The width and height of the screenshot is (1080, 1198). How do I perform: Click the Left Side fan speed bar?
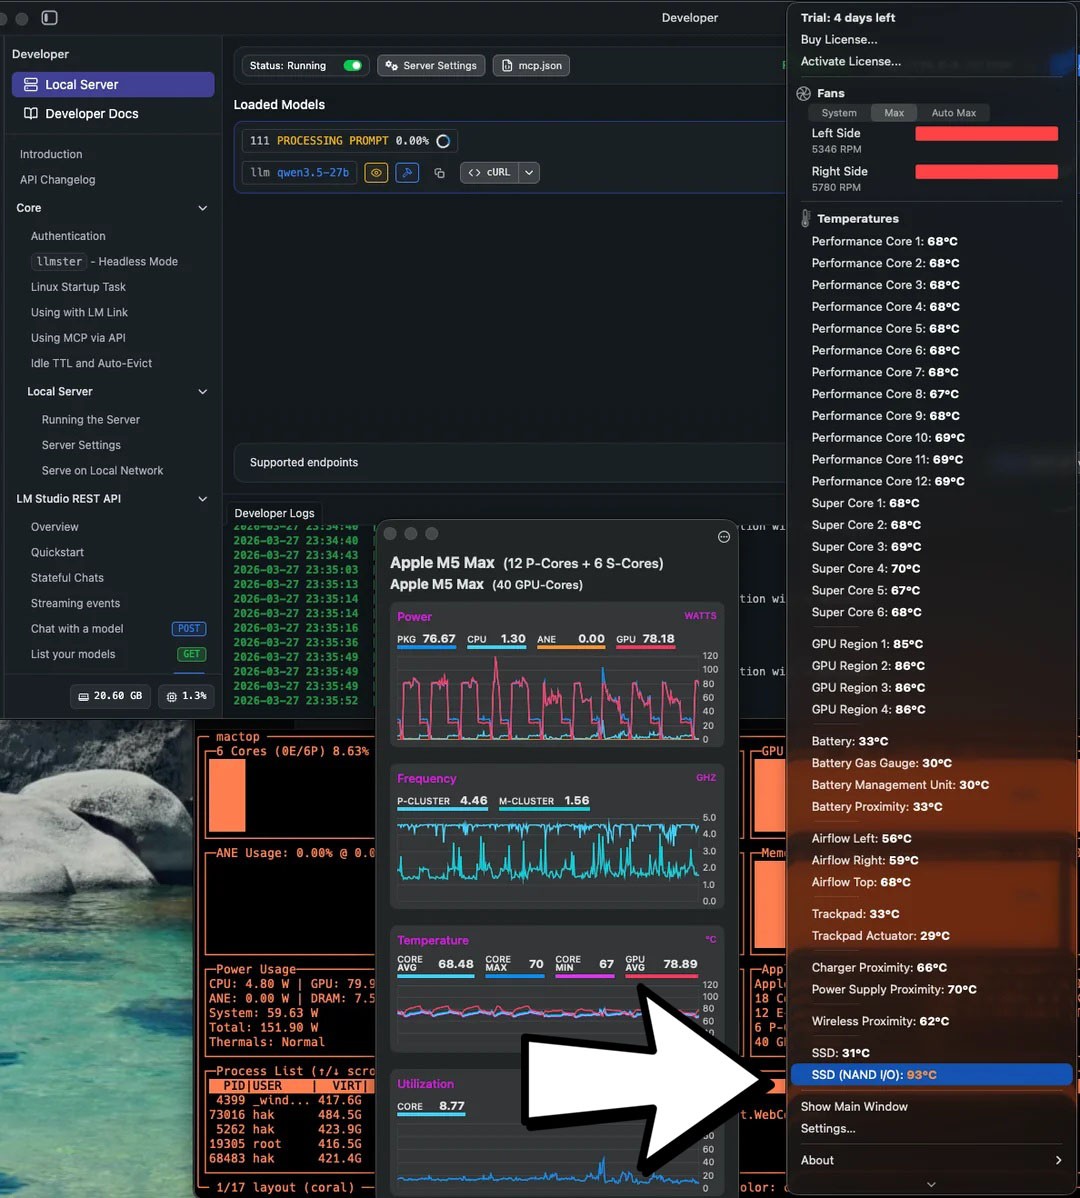click(986, 134)
